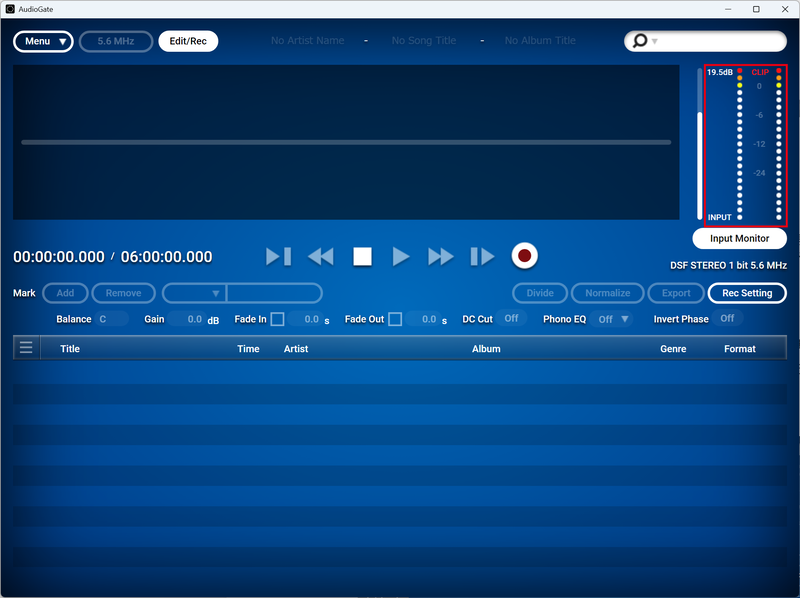Sort the list by Album column
This screenshot has height=598, width=800.
(x=486, y=348)
